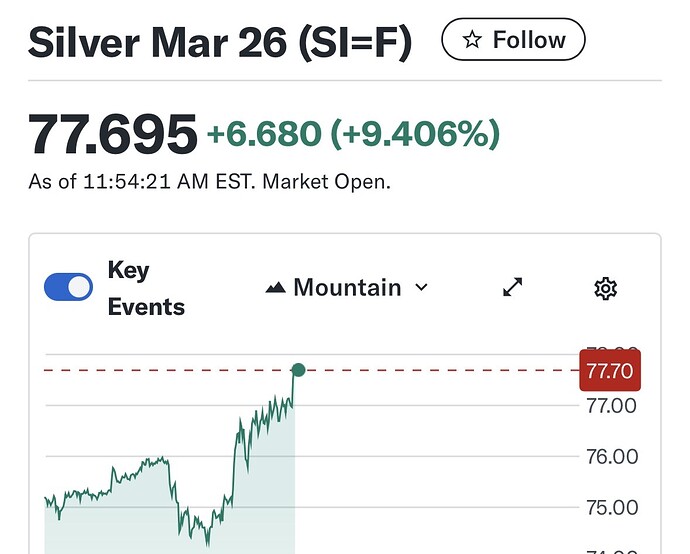Click the mountain chart type icon

coord(276,288)
